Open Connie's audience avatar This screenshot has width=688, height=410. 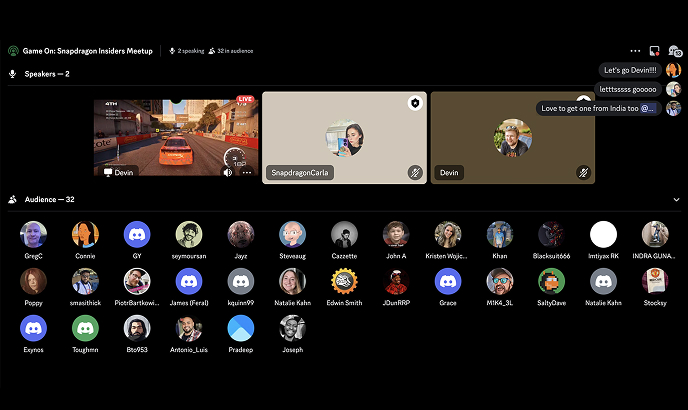(85, 234)
